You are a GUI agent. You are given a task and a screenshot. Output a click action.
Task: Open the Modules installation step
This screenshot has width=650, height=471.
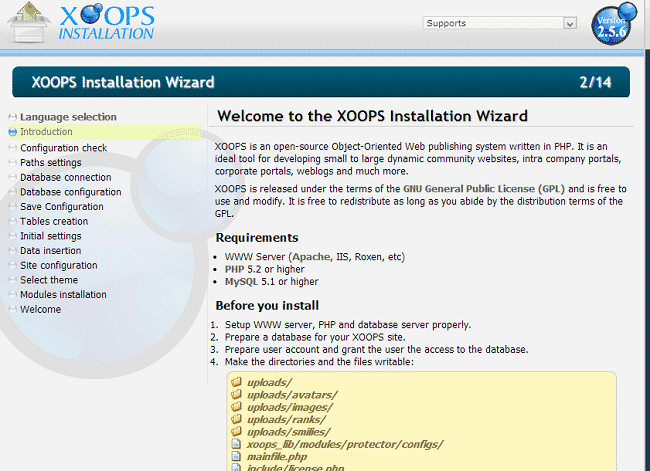[63, 295]
